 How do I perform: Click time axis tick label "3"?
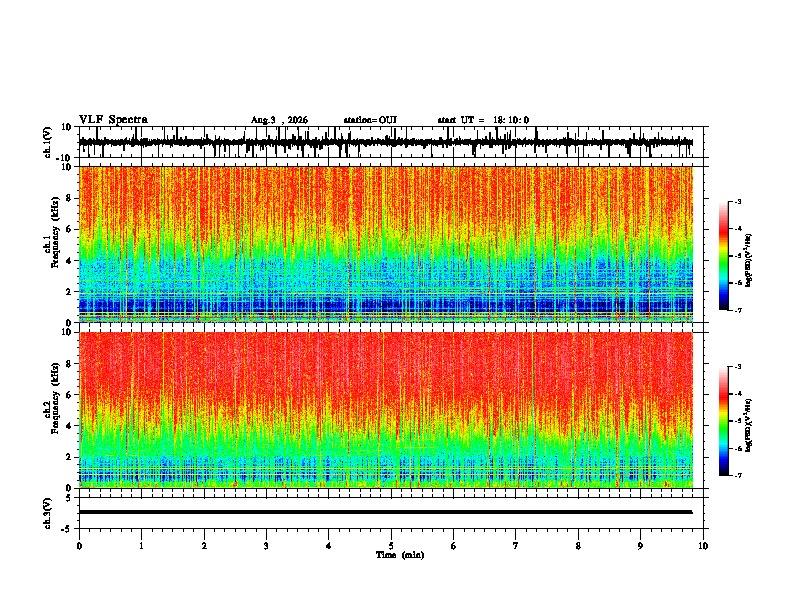[x=266, y=546]
